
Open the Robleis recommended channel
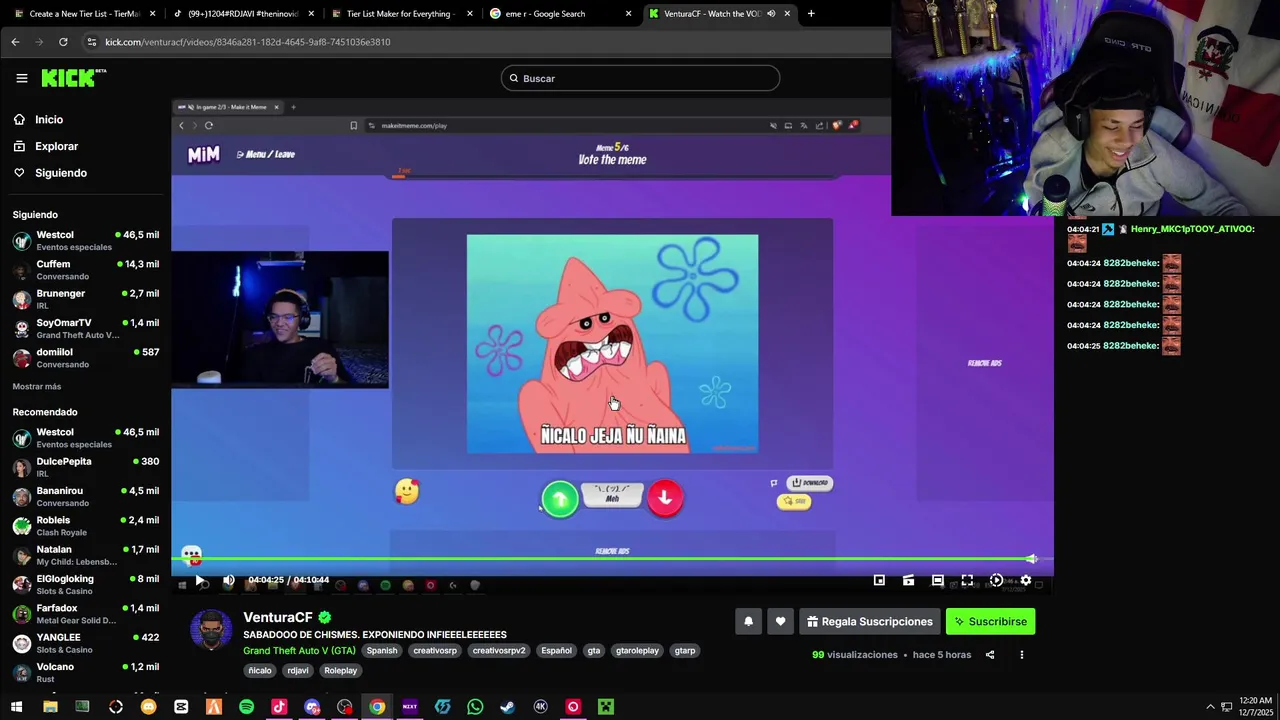click(85, 526)
